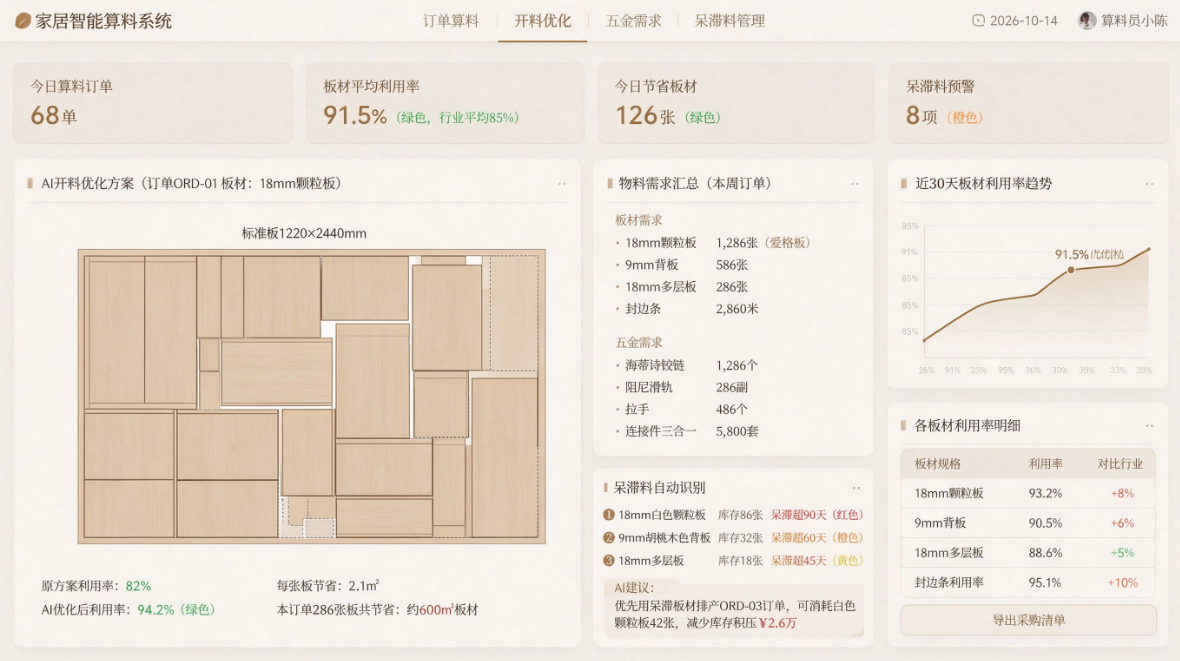Click the 对比行业 column header
This screenshot has height=661, width=1180.
1120,464
